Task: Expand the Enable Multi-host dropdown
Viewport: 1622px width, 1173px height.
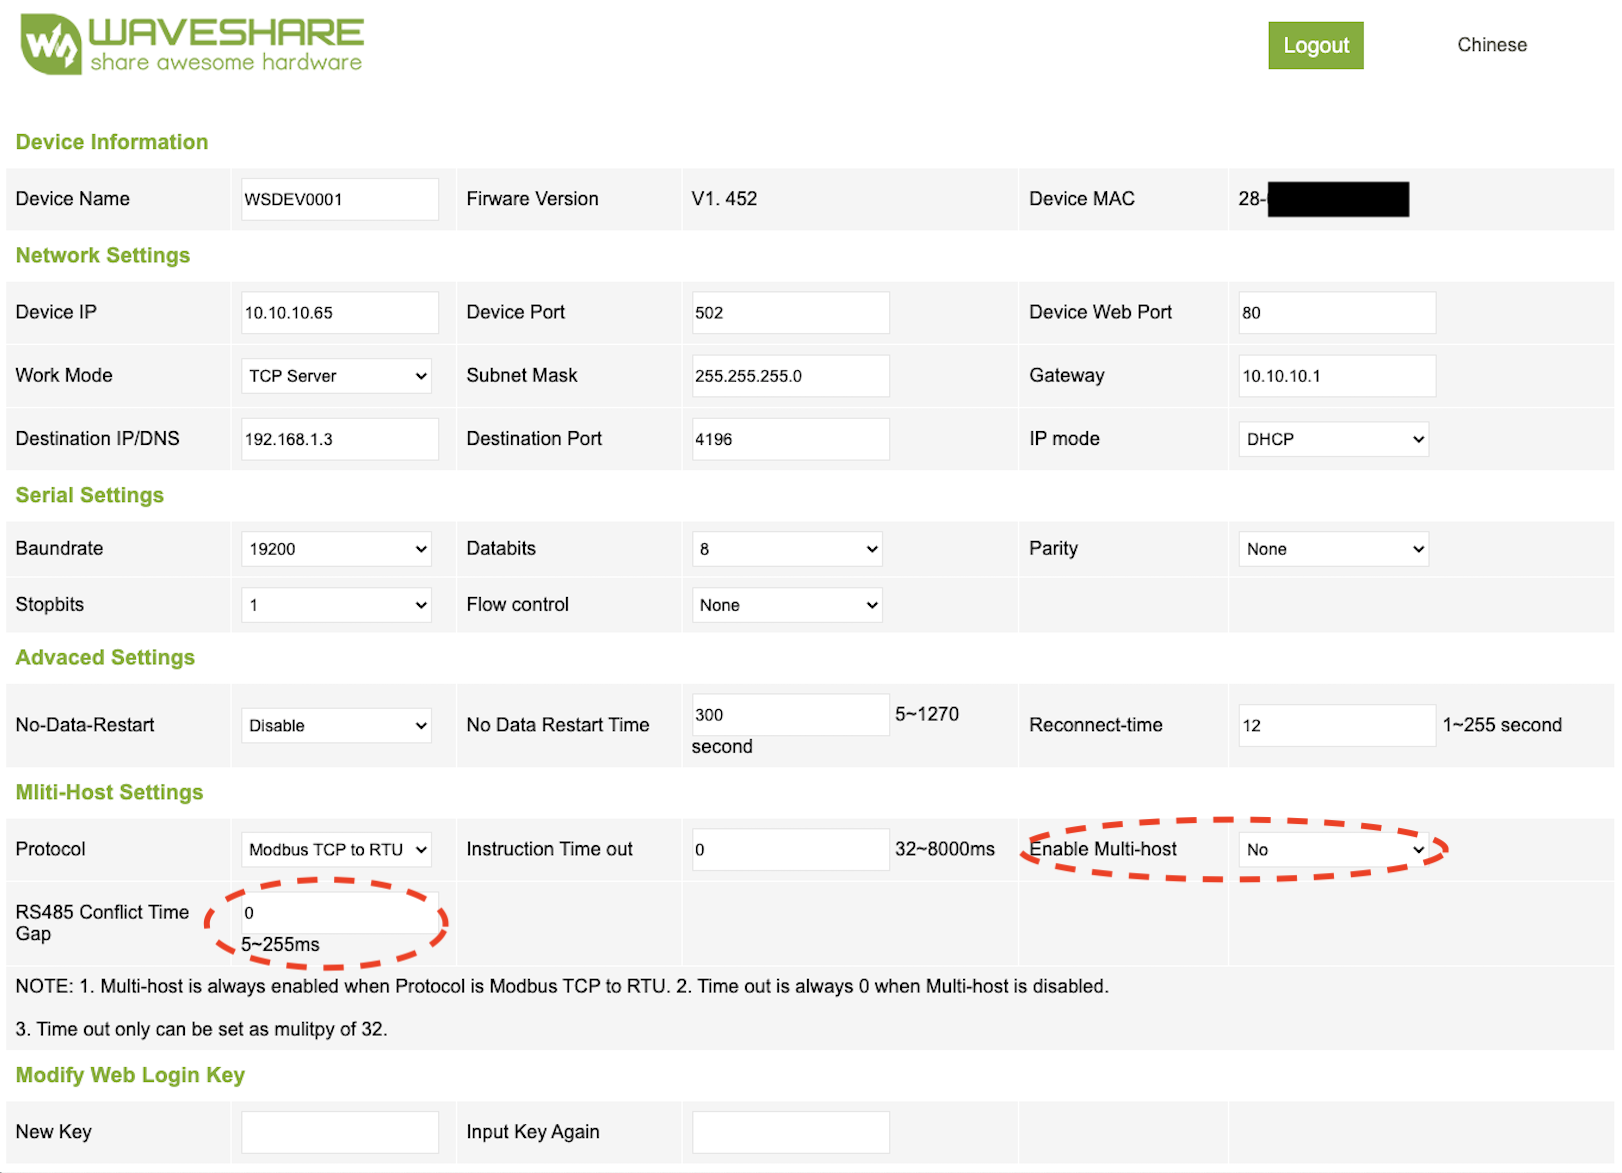Action: pyautogui.click(x=1333, y=850)
